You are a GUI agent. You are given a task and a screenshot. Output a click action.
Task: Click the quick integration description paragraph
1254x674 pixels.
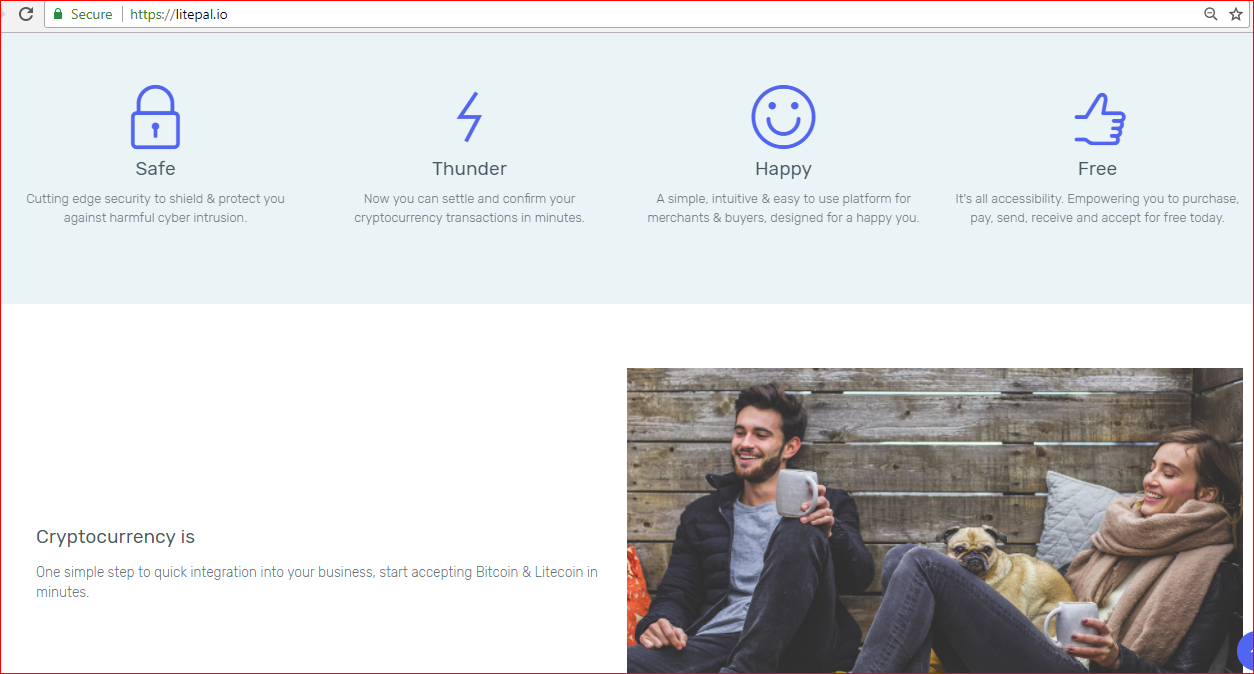(x=317, y=582)
